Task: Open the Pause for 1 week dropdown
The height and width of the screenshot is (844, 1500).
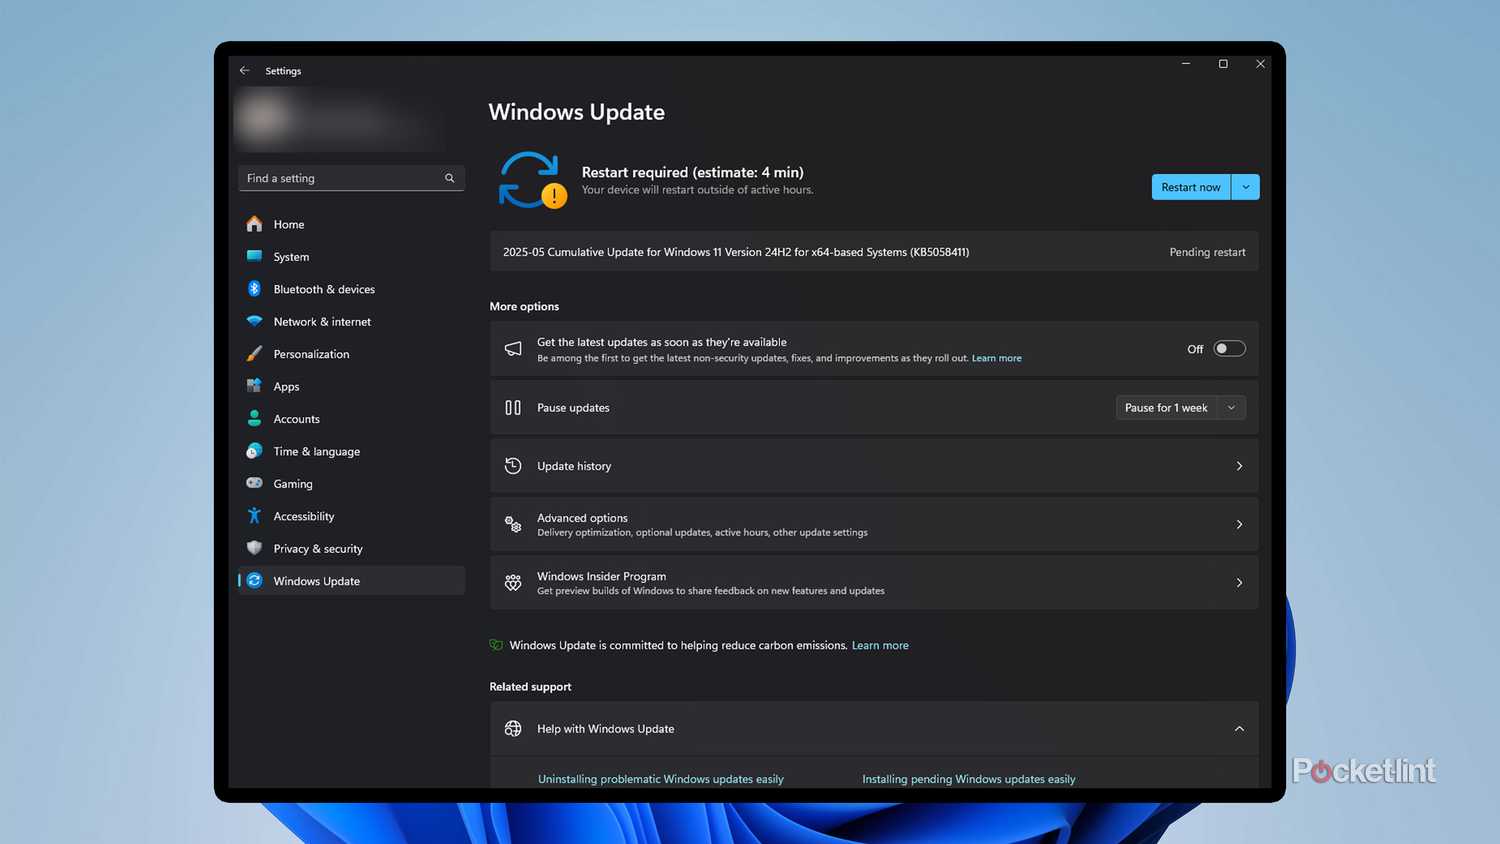Action: [x=1180, y=407]
